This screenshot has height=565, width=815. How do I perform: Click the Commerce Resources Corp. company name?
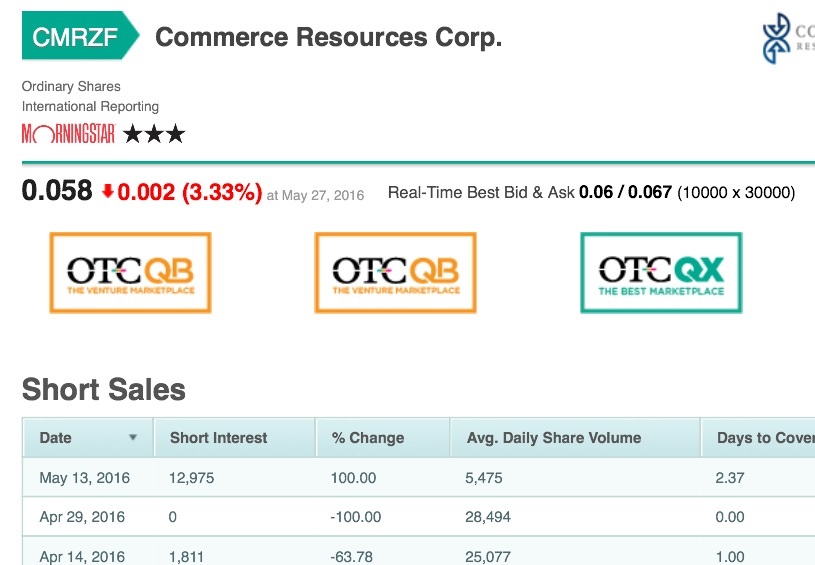click(328, 38)
